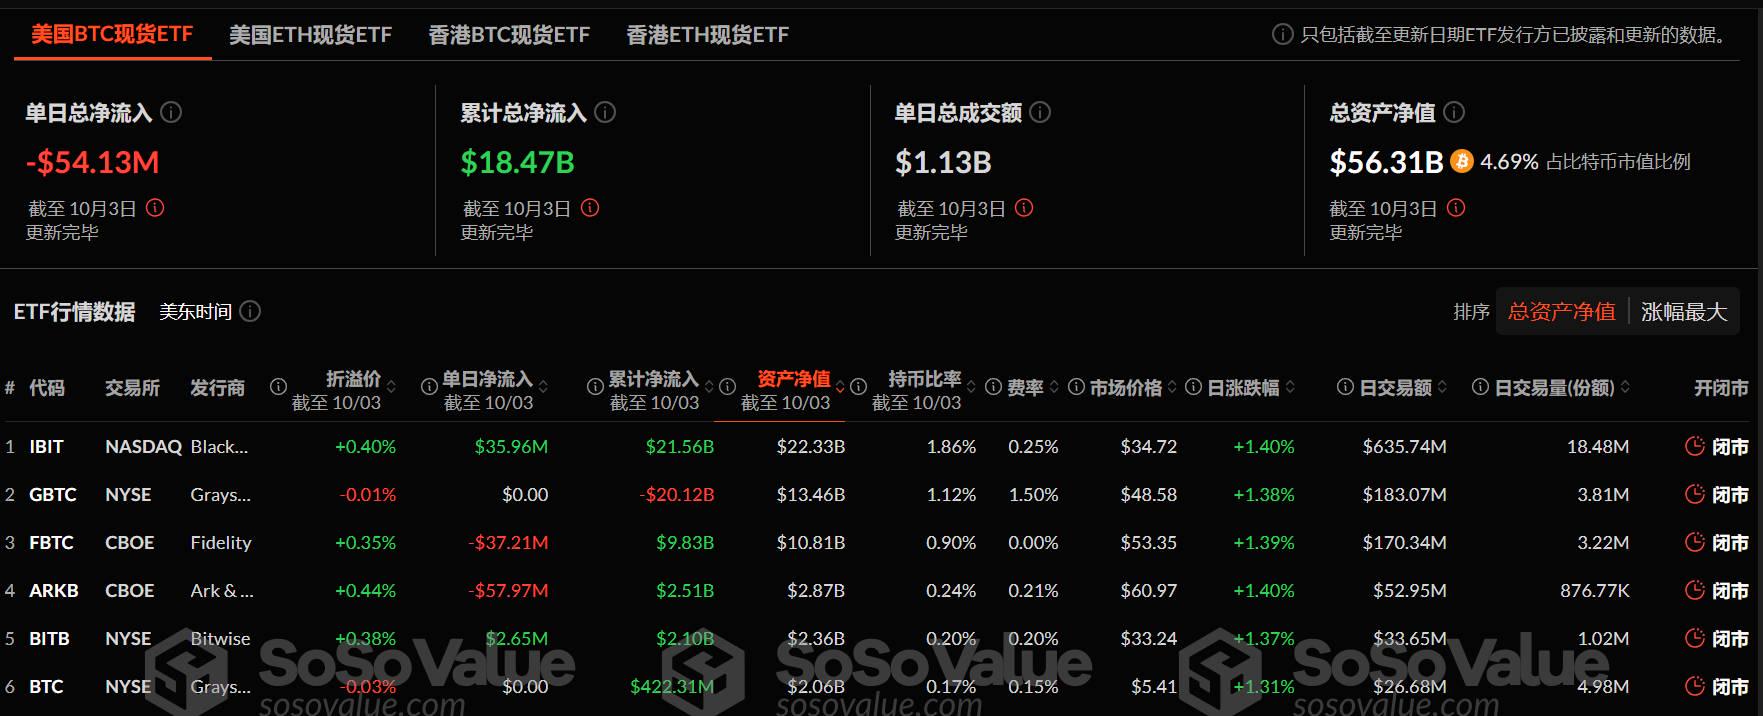The width and height of the screenshot is (1763, 716).
Task: Open the BITB ticker link
Action: click(49, 638)
